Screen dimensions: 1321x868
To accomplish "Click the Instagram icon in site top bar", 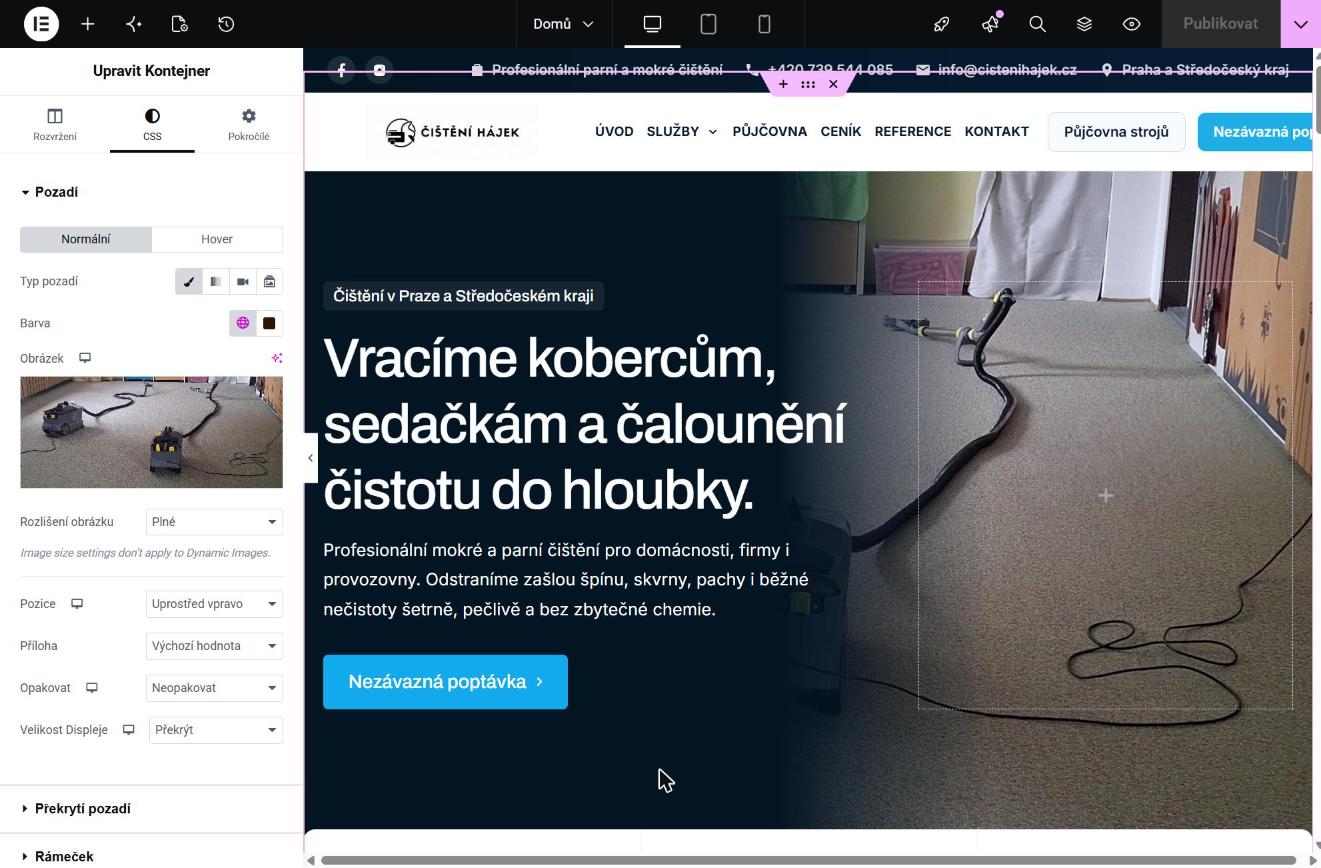I will point(379,70).
